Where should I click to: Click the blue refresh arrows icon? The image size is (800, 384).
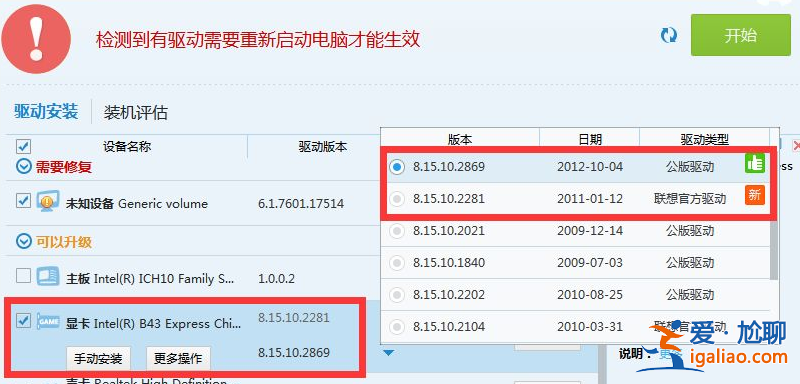668,35
